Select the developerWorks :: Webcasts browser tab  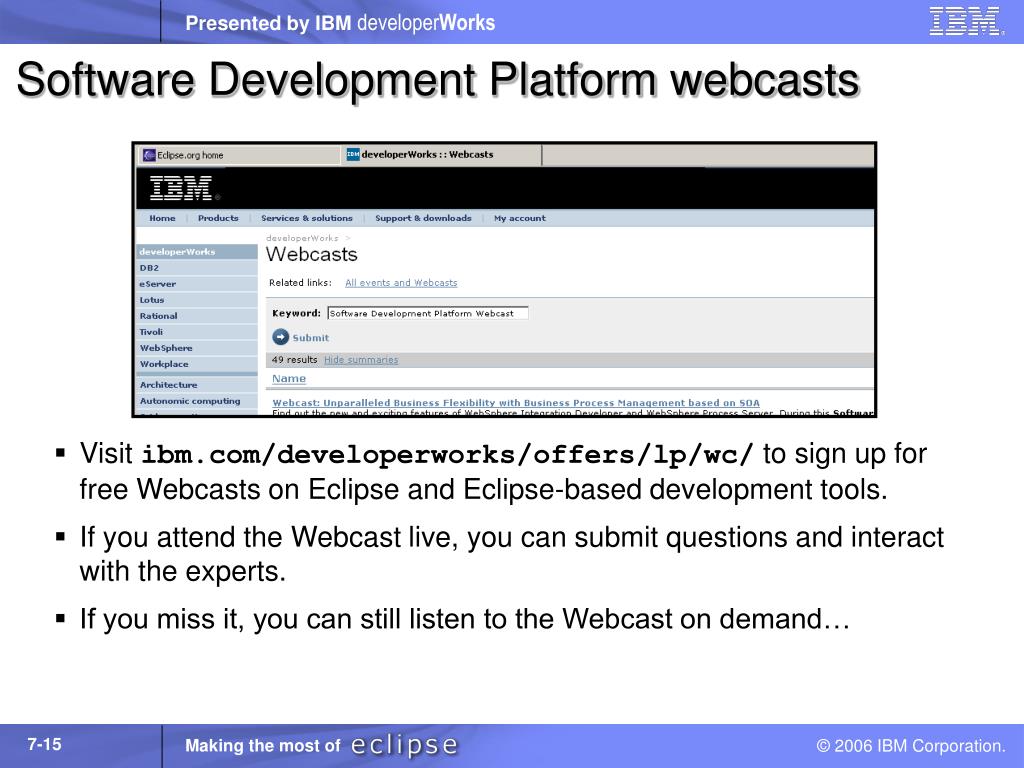[x=442, y=155]
